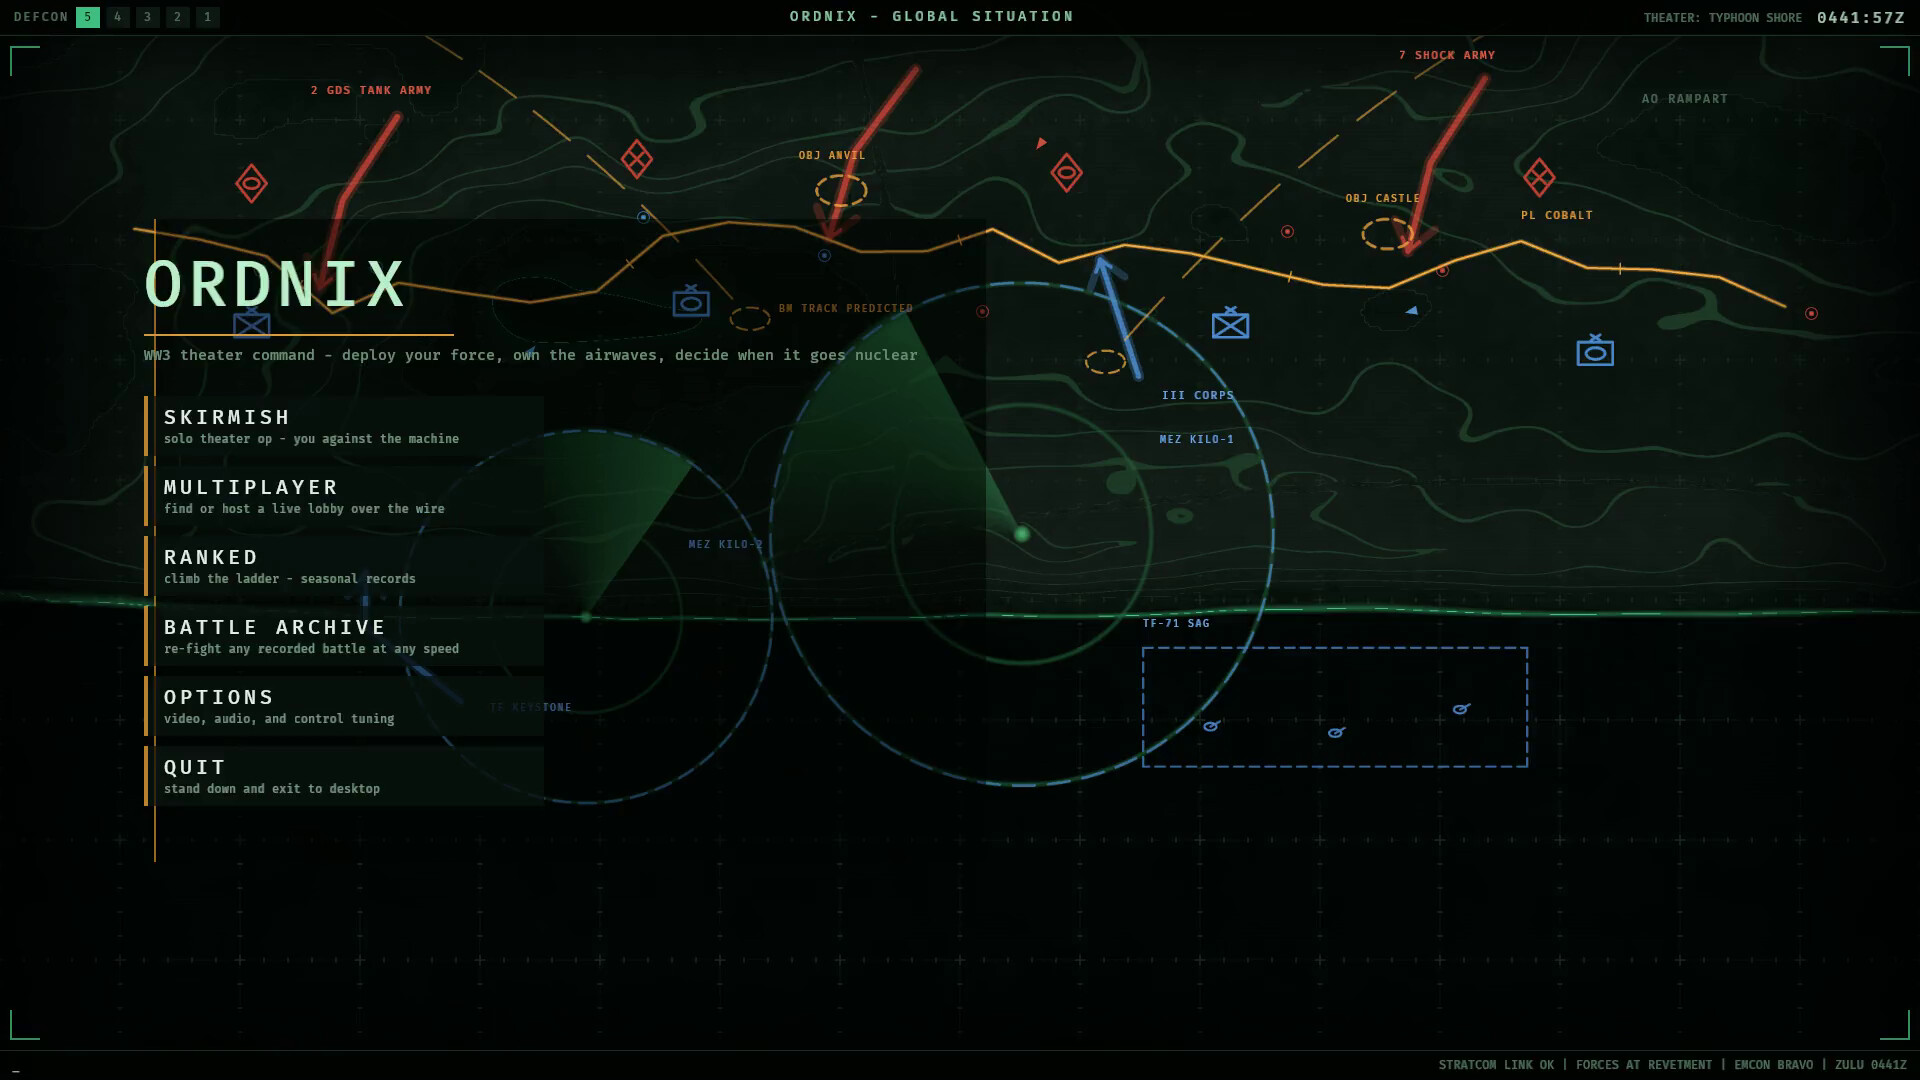The width and height of the screenshot is (1920, 1080).
Task: Click blue dot marker right of upper-left crossed diamond
Action: [x=643, y=217]
